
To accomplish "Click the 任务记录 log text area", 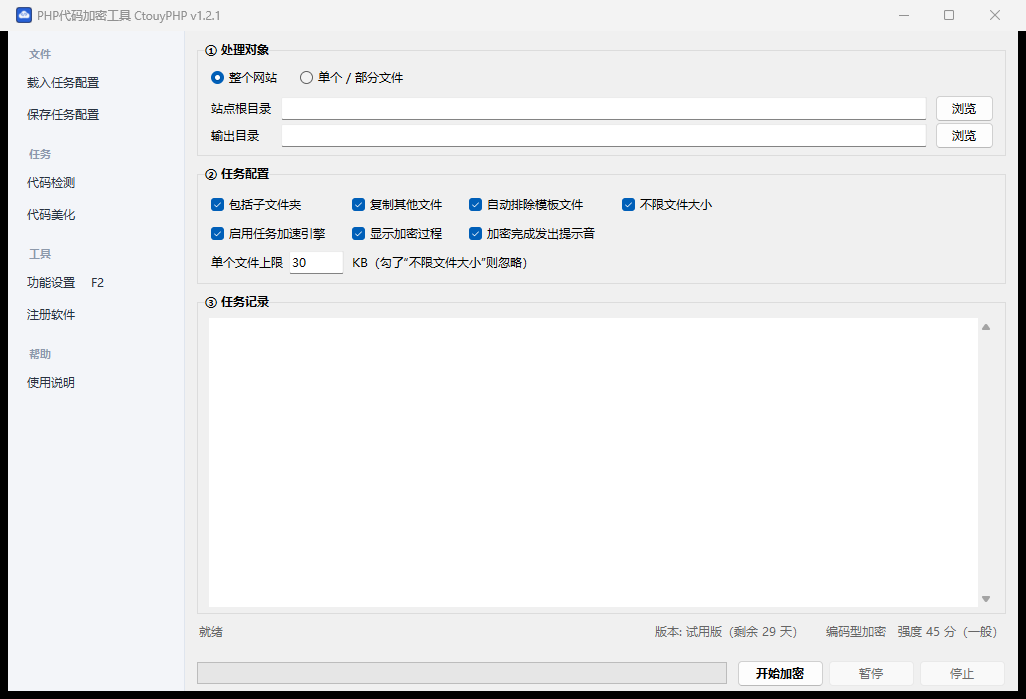I will (593, 463).
